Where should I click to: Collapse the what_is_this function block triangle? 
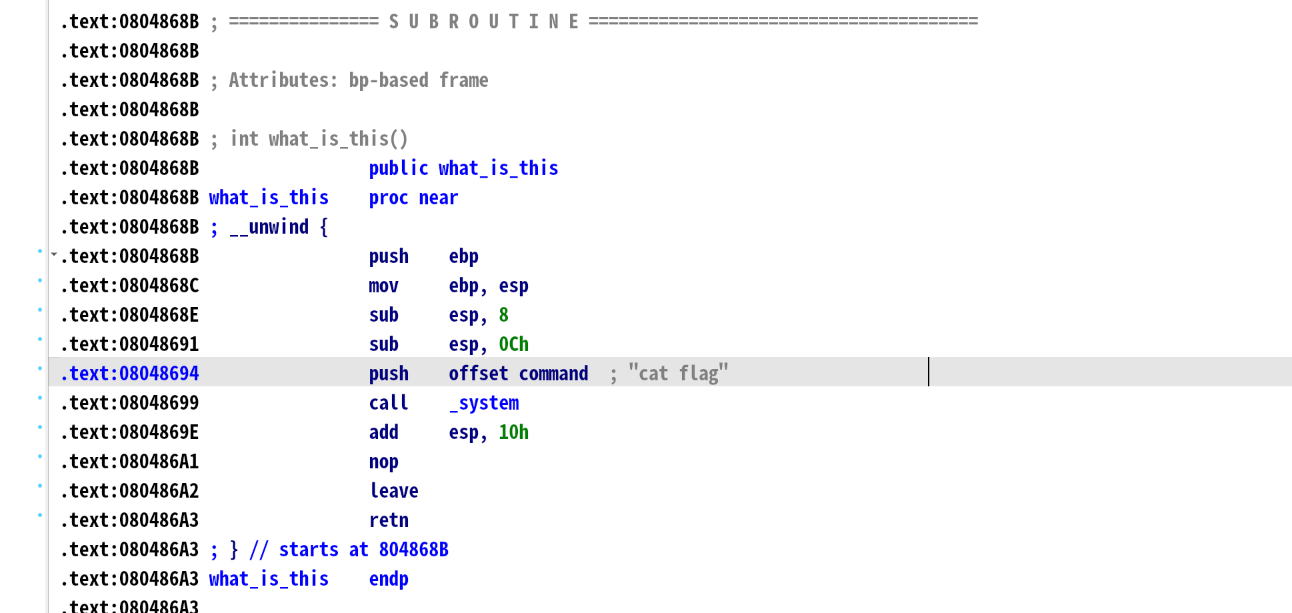pos(53,254)
